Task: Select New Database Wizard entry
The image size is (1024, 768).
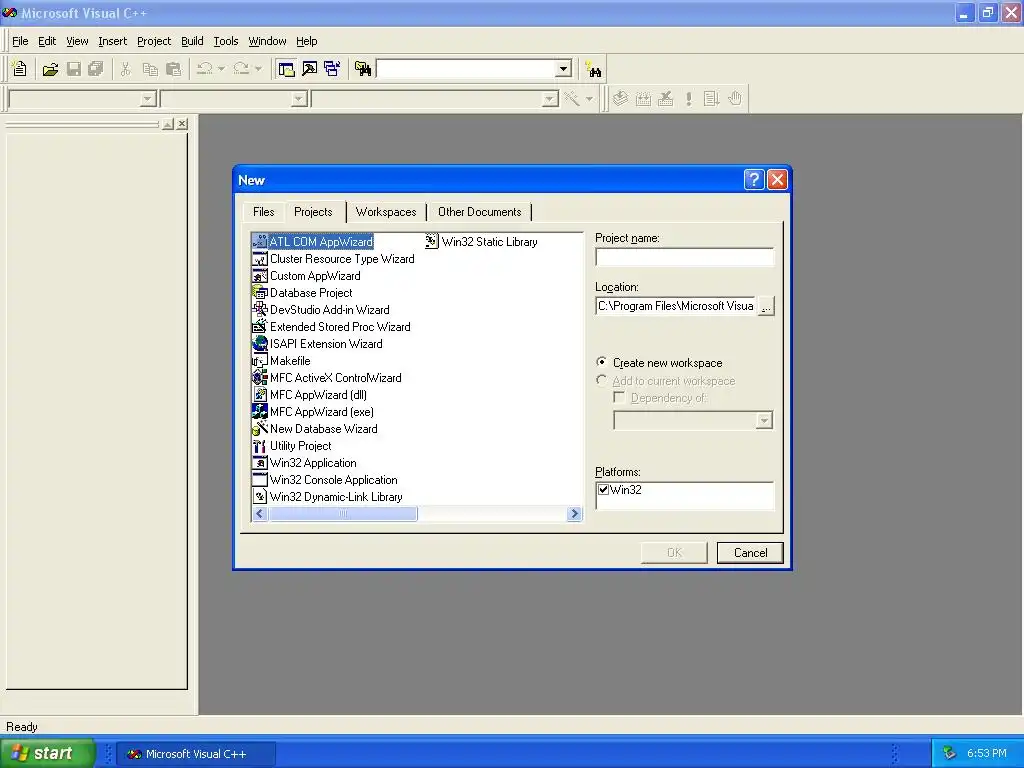Action: 315,428
